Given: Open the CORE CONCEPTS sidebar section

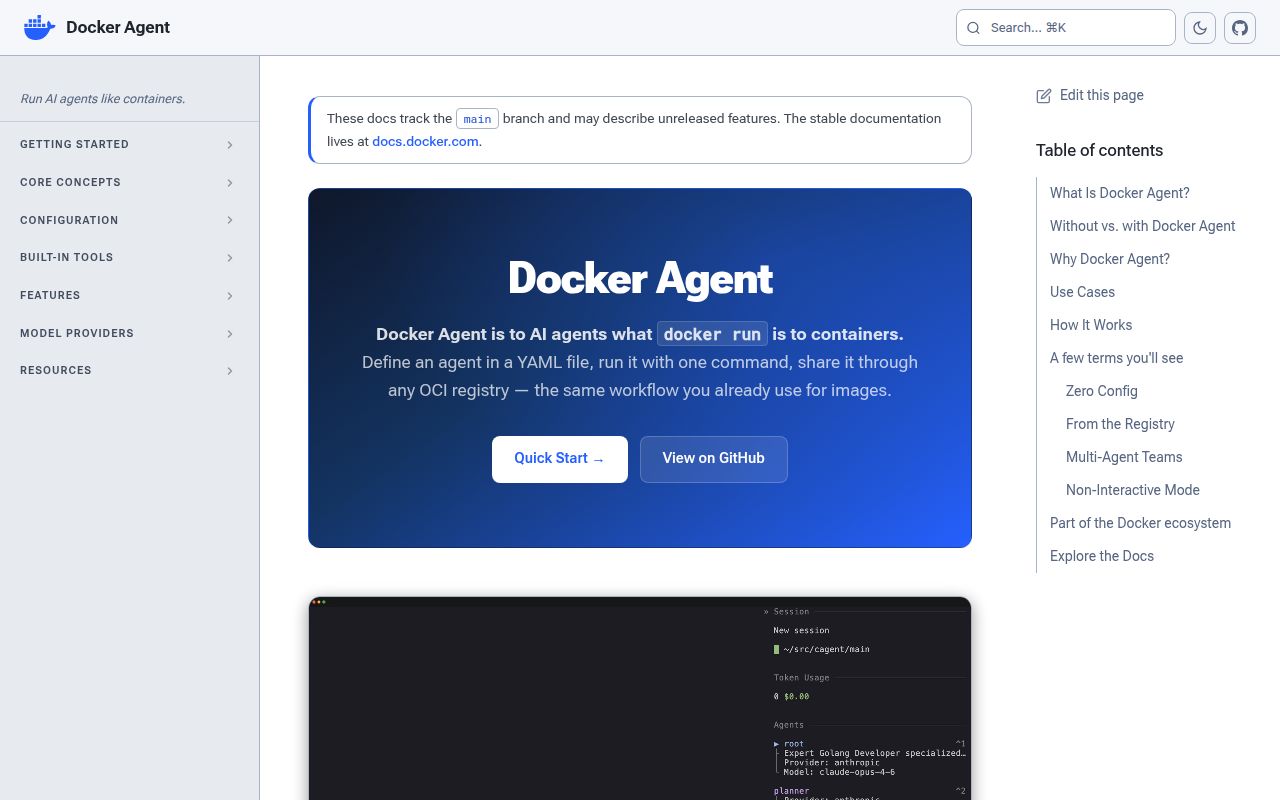Looking at the screenshot, I should [129, 182].
